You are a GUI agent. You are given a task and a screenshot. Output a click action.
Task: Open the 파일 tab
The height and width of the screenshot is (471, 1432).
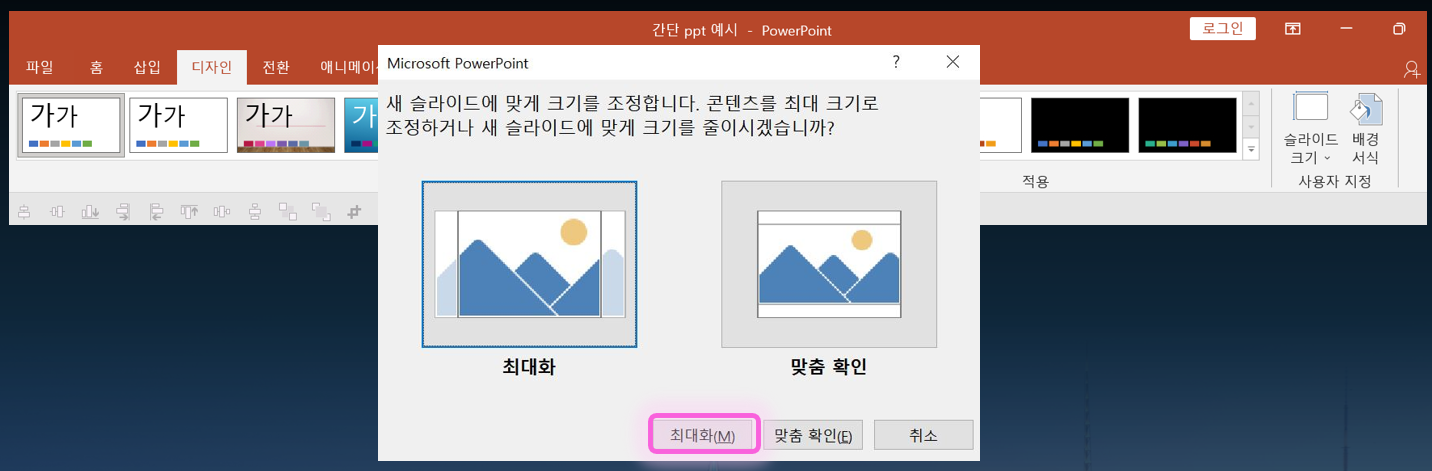click(40, 67)
